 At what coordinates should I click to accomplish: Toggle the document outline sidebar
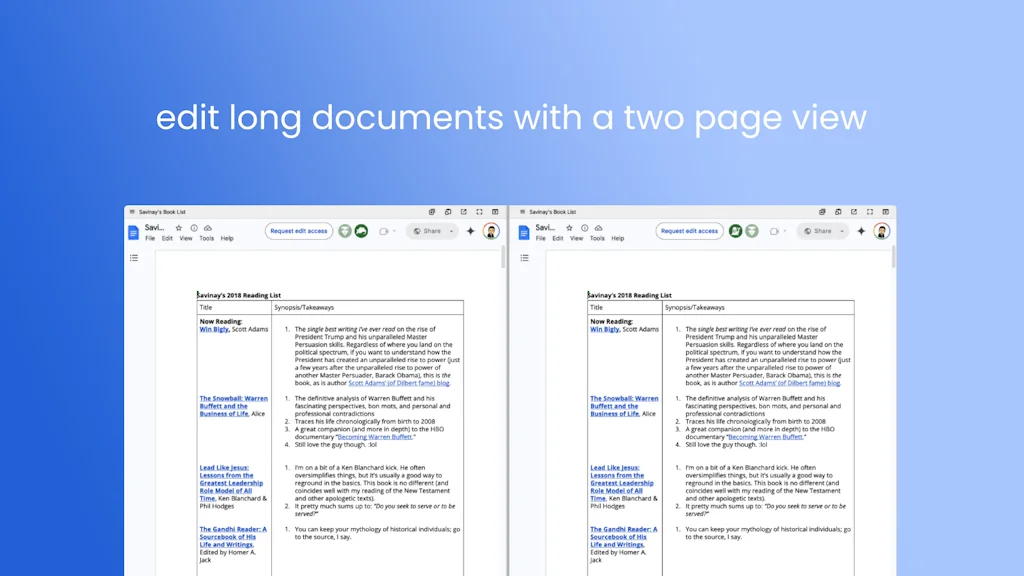(x=135, y=257)
